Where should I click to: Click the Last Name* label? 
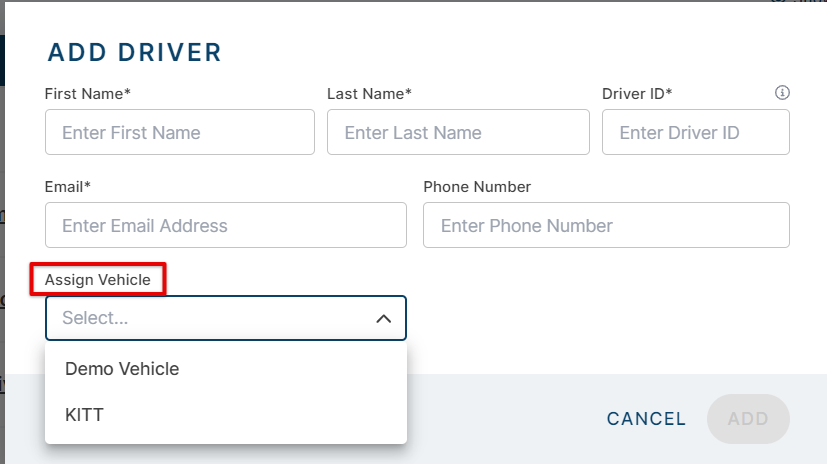[x=370, y=94]
